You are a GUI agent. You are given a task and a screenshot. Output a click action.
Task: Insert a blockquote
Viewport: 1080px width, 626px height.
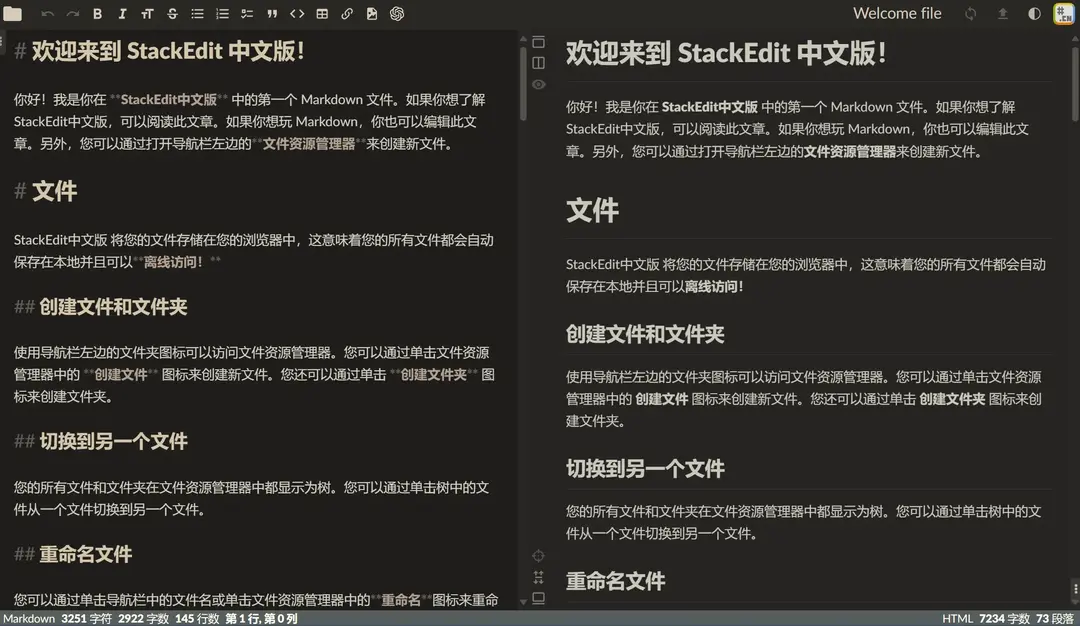click(x=270, y=13)
